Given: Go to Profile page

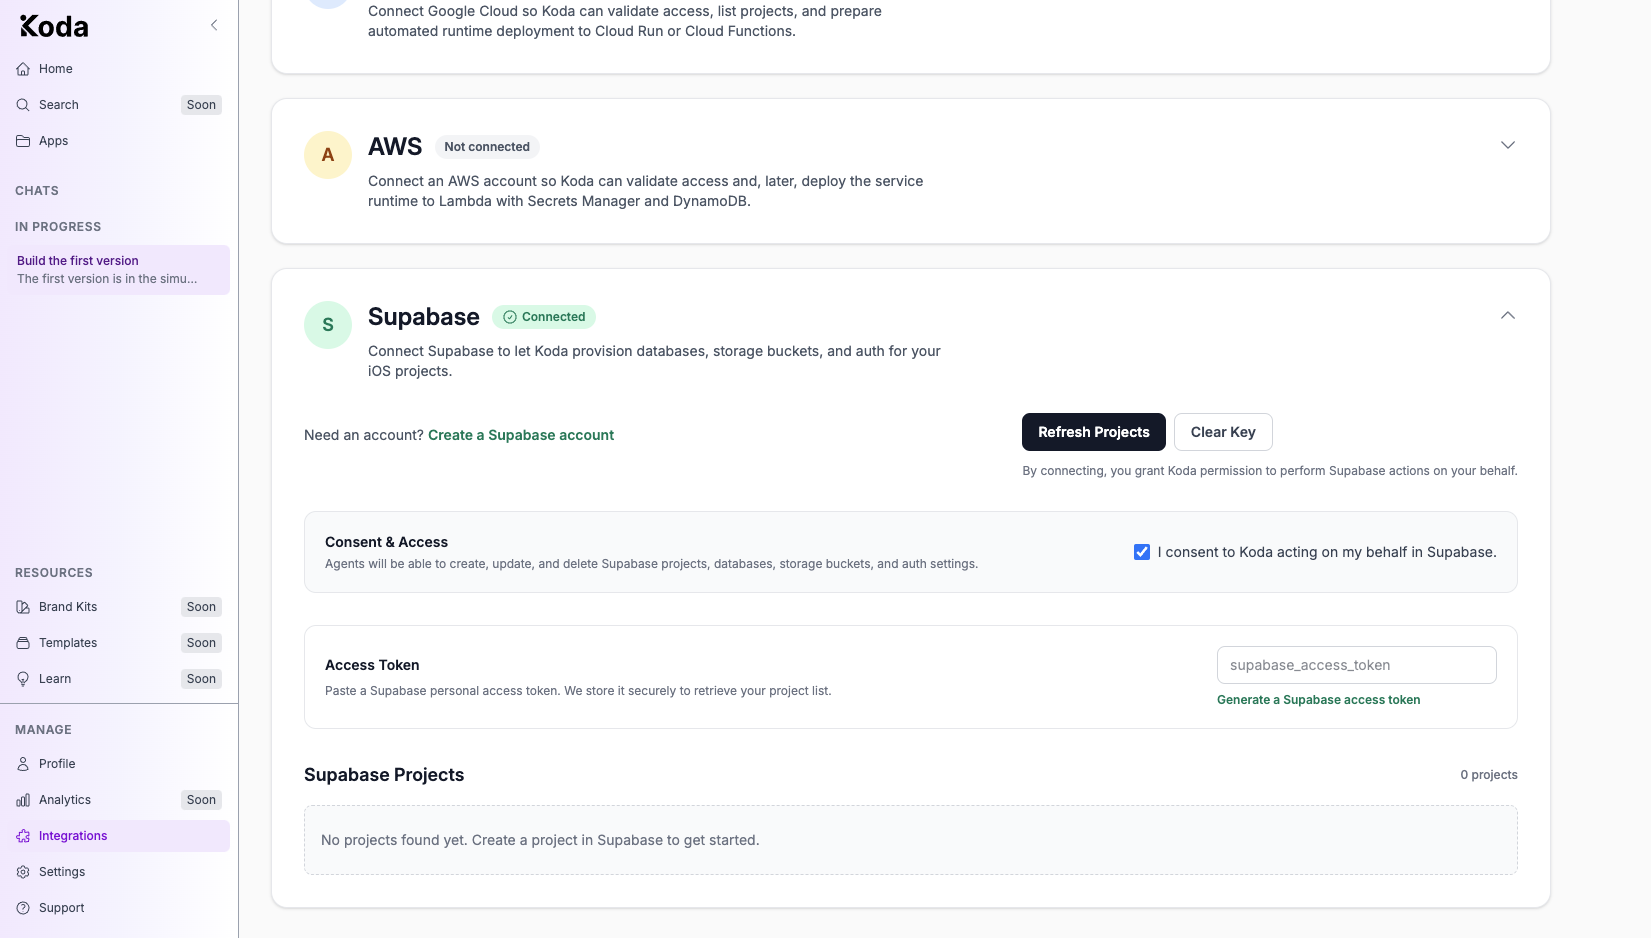Looking at the screenshot, I should [x=119, y=764].
